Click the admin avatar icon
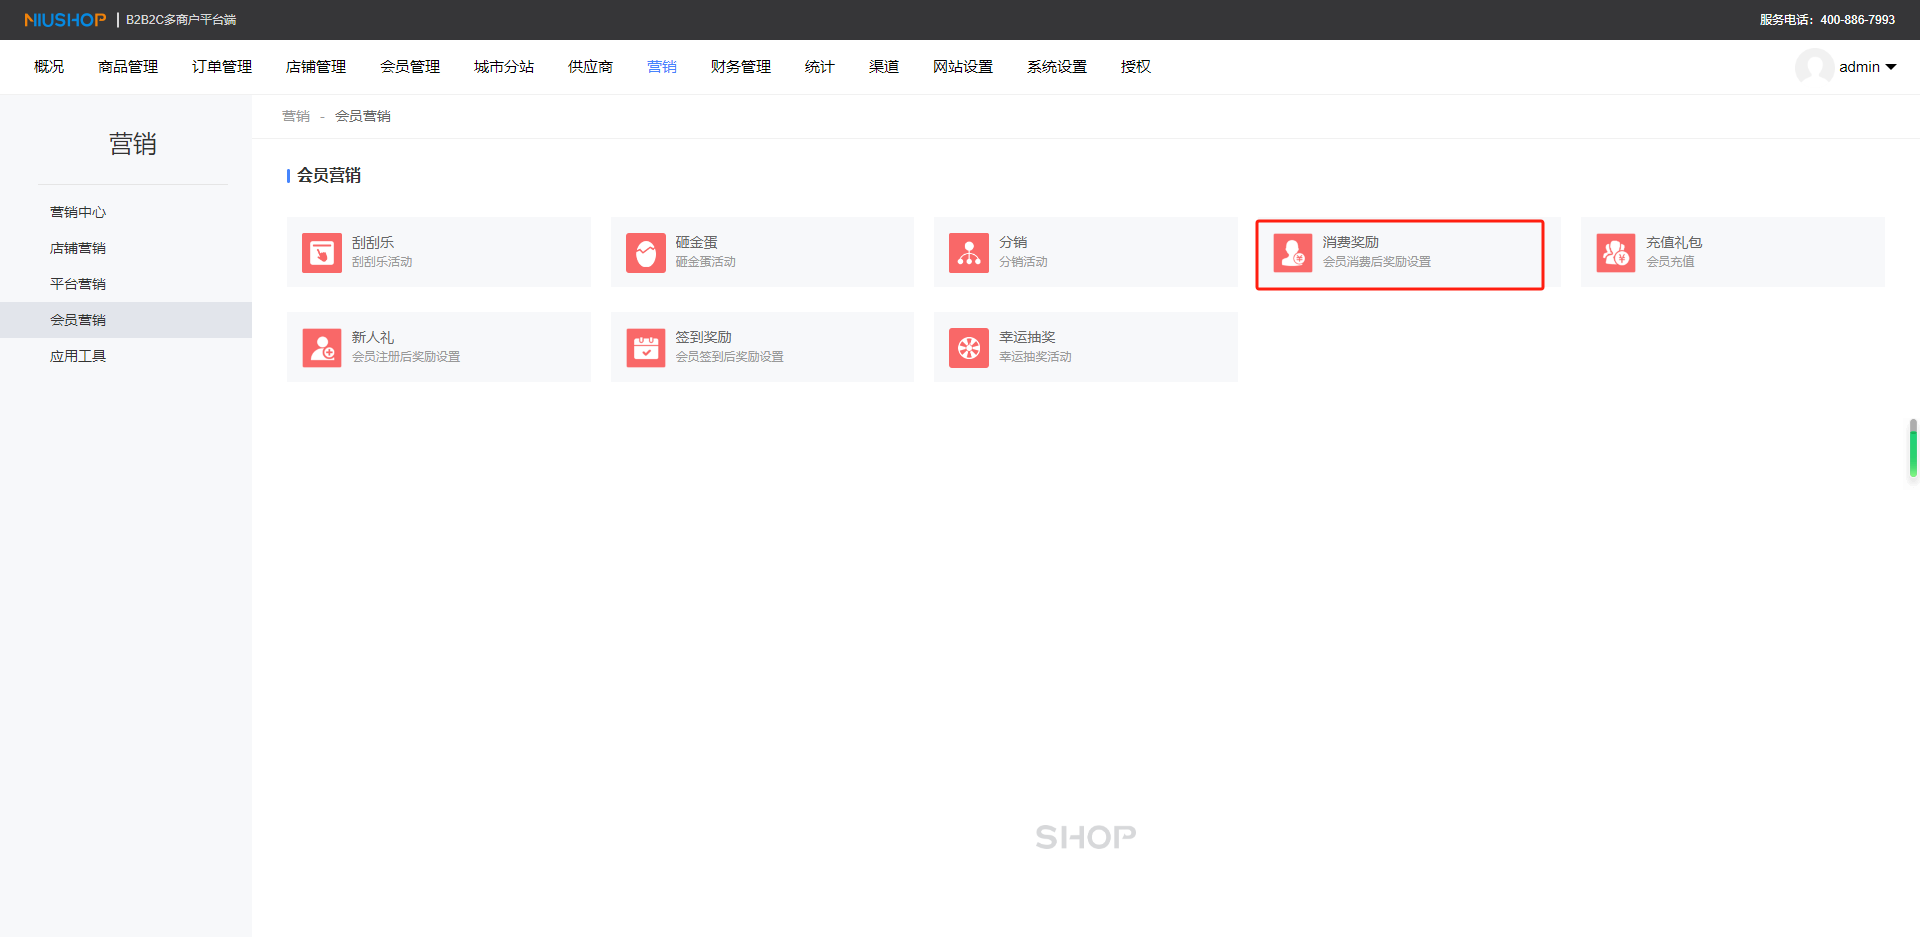This screenshot has height=937, width=1920. 1814,67
